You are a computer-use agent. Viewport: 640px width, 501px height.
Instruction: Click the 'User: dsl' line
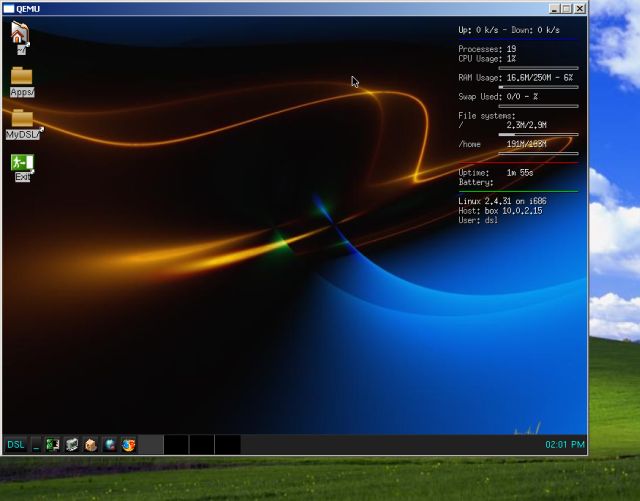pyautogui.click(x=478, y=220)
